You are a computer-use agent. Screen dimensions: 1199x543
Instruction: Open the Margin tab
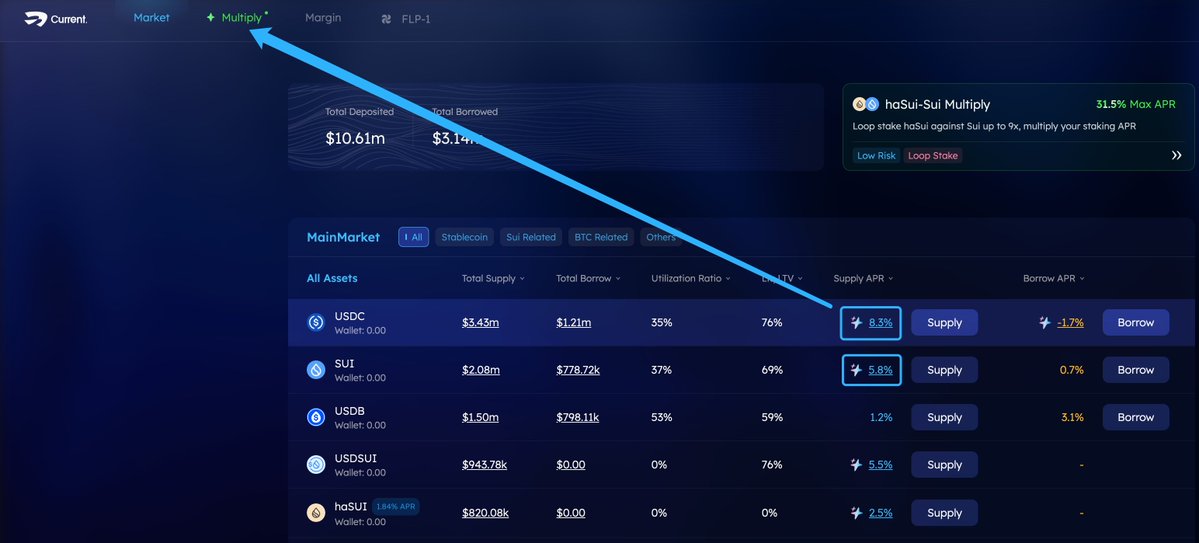323,18
